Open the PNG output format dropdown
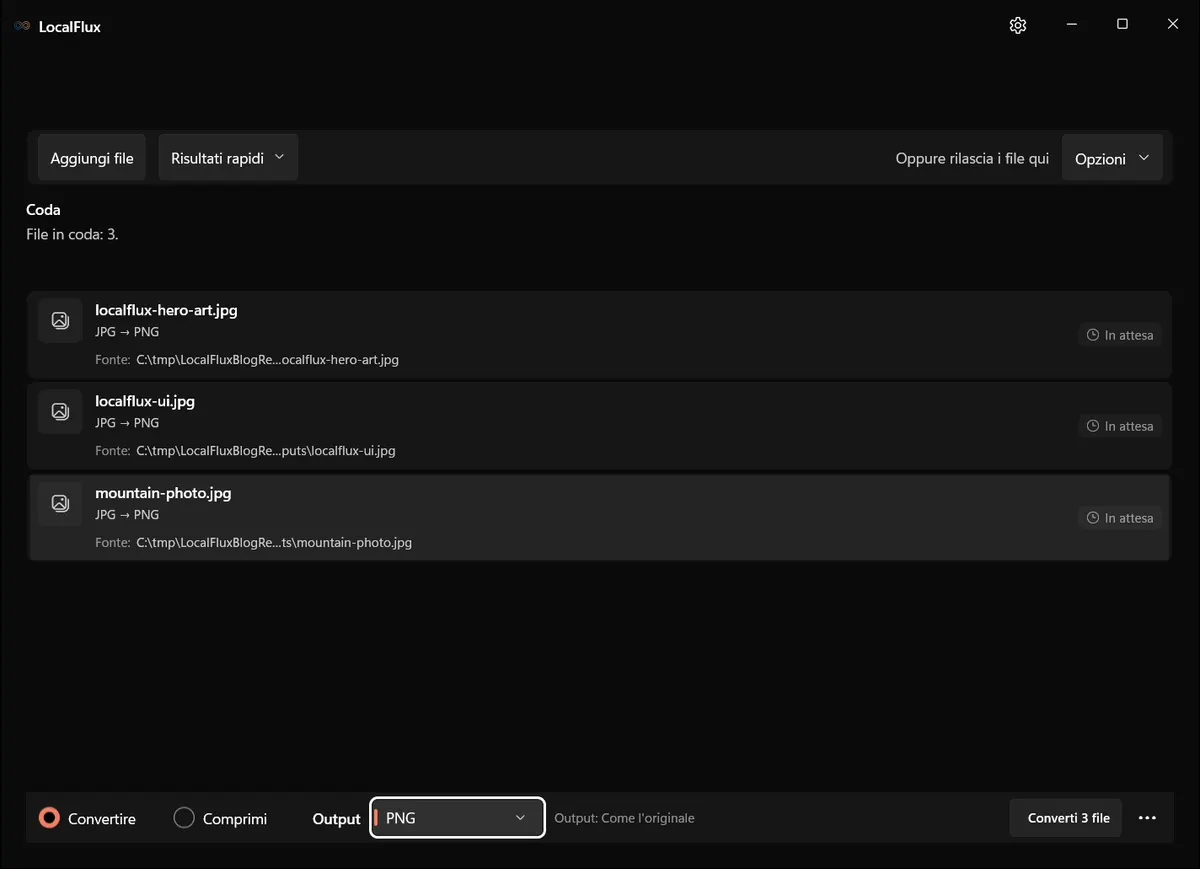Image resolution: width=1200 pixels, height=869 pixels. 458,818
